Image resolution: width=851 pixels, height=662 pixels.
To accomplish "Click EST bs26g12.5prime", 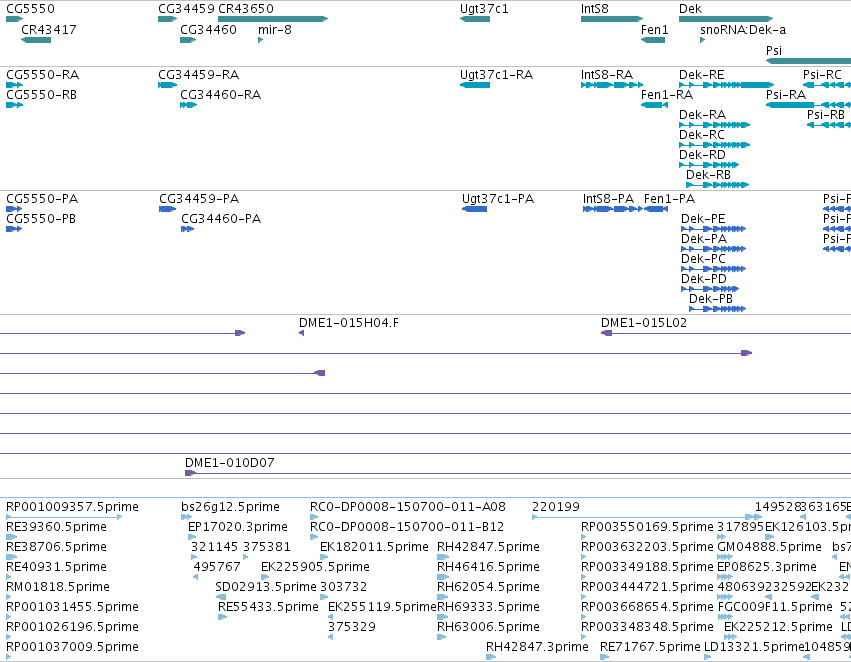I will click(x=186, y=517).
